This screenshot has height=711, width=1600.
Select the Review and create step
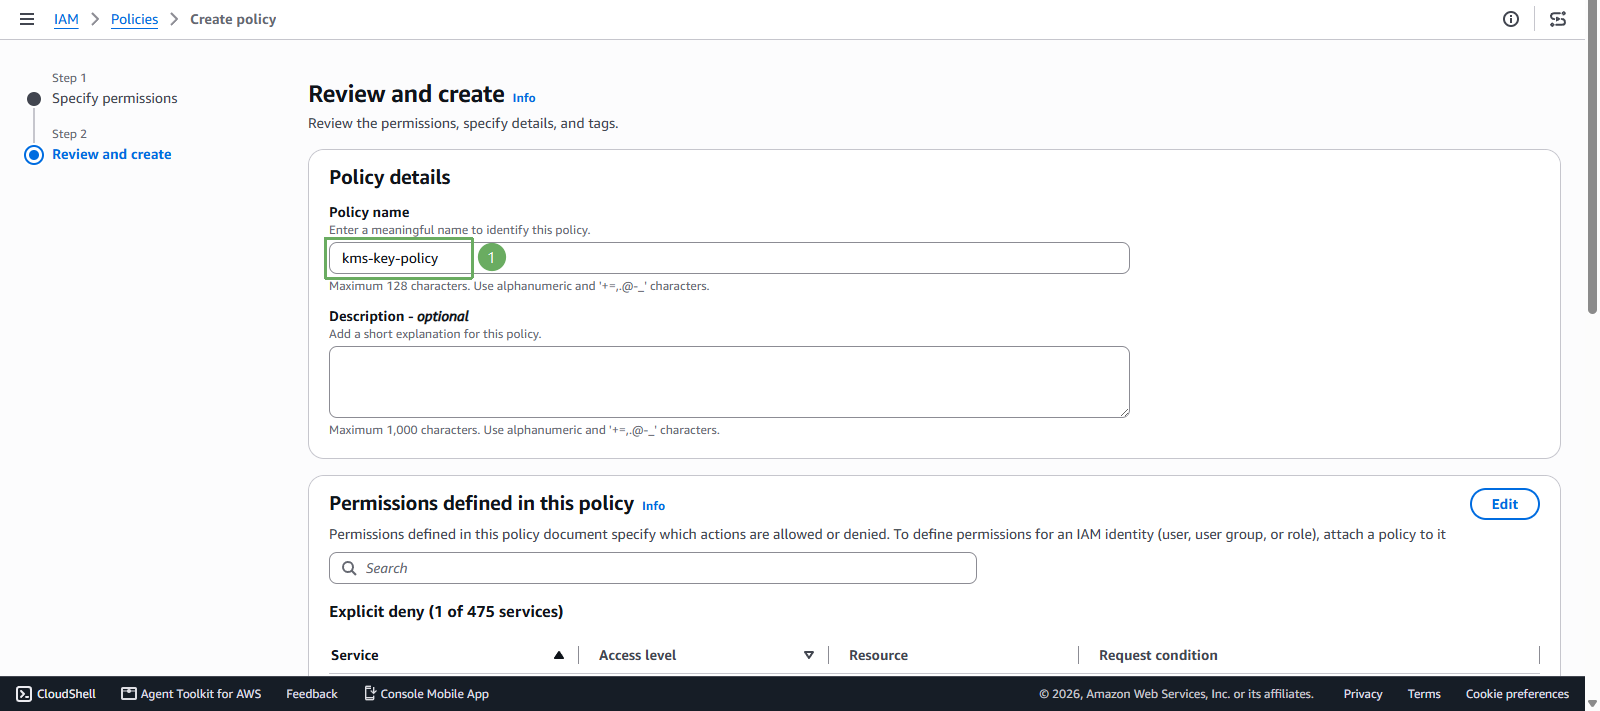112,154
